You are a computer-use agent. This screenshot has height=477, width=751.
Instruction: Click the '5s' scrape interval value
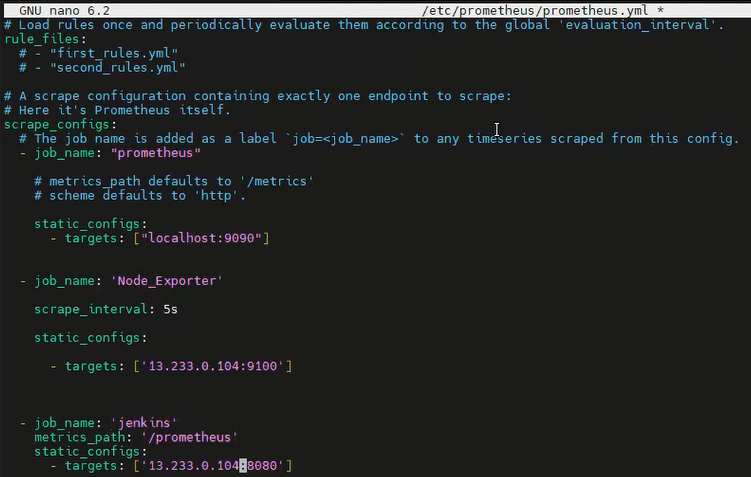coord(171,309)
